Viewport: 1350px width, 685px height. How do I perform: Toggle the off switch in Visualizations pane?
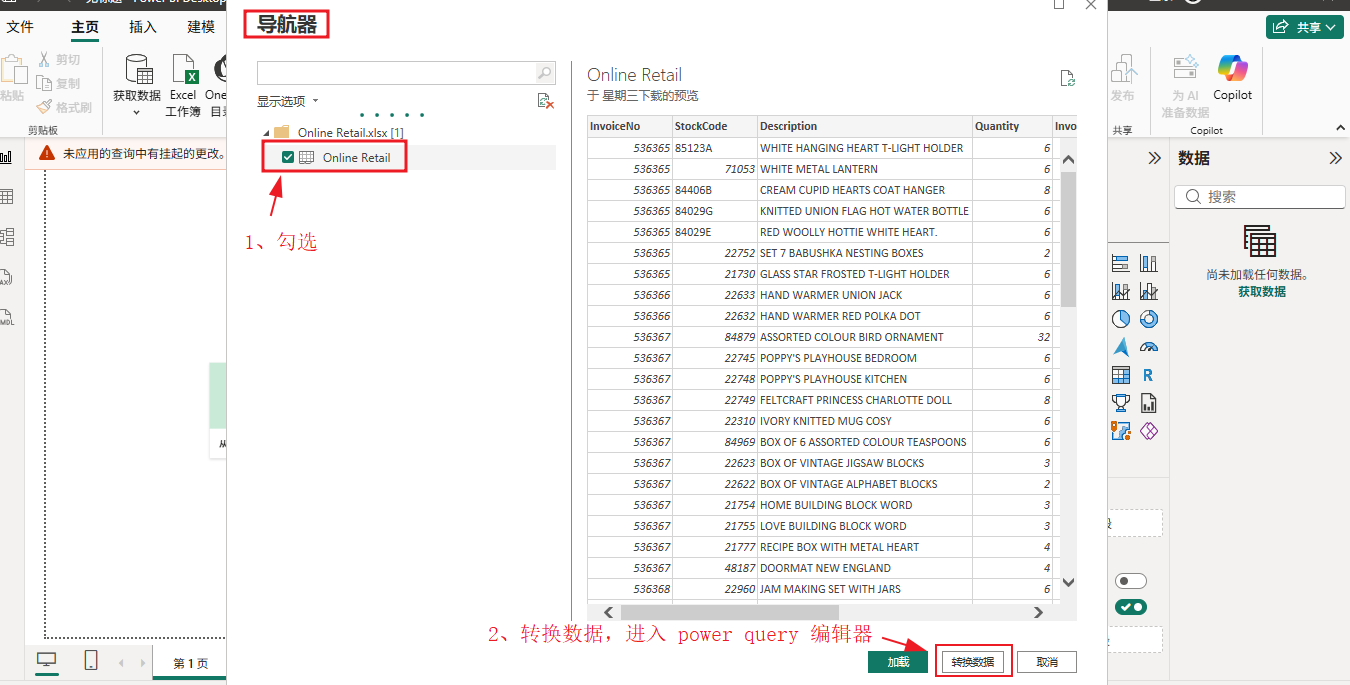(1132, 581)
